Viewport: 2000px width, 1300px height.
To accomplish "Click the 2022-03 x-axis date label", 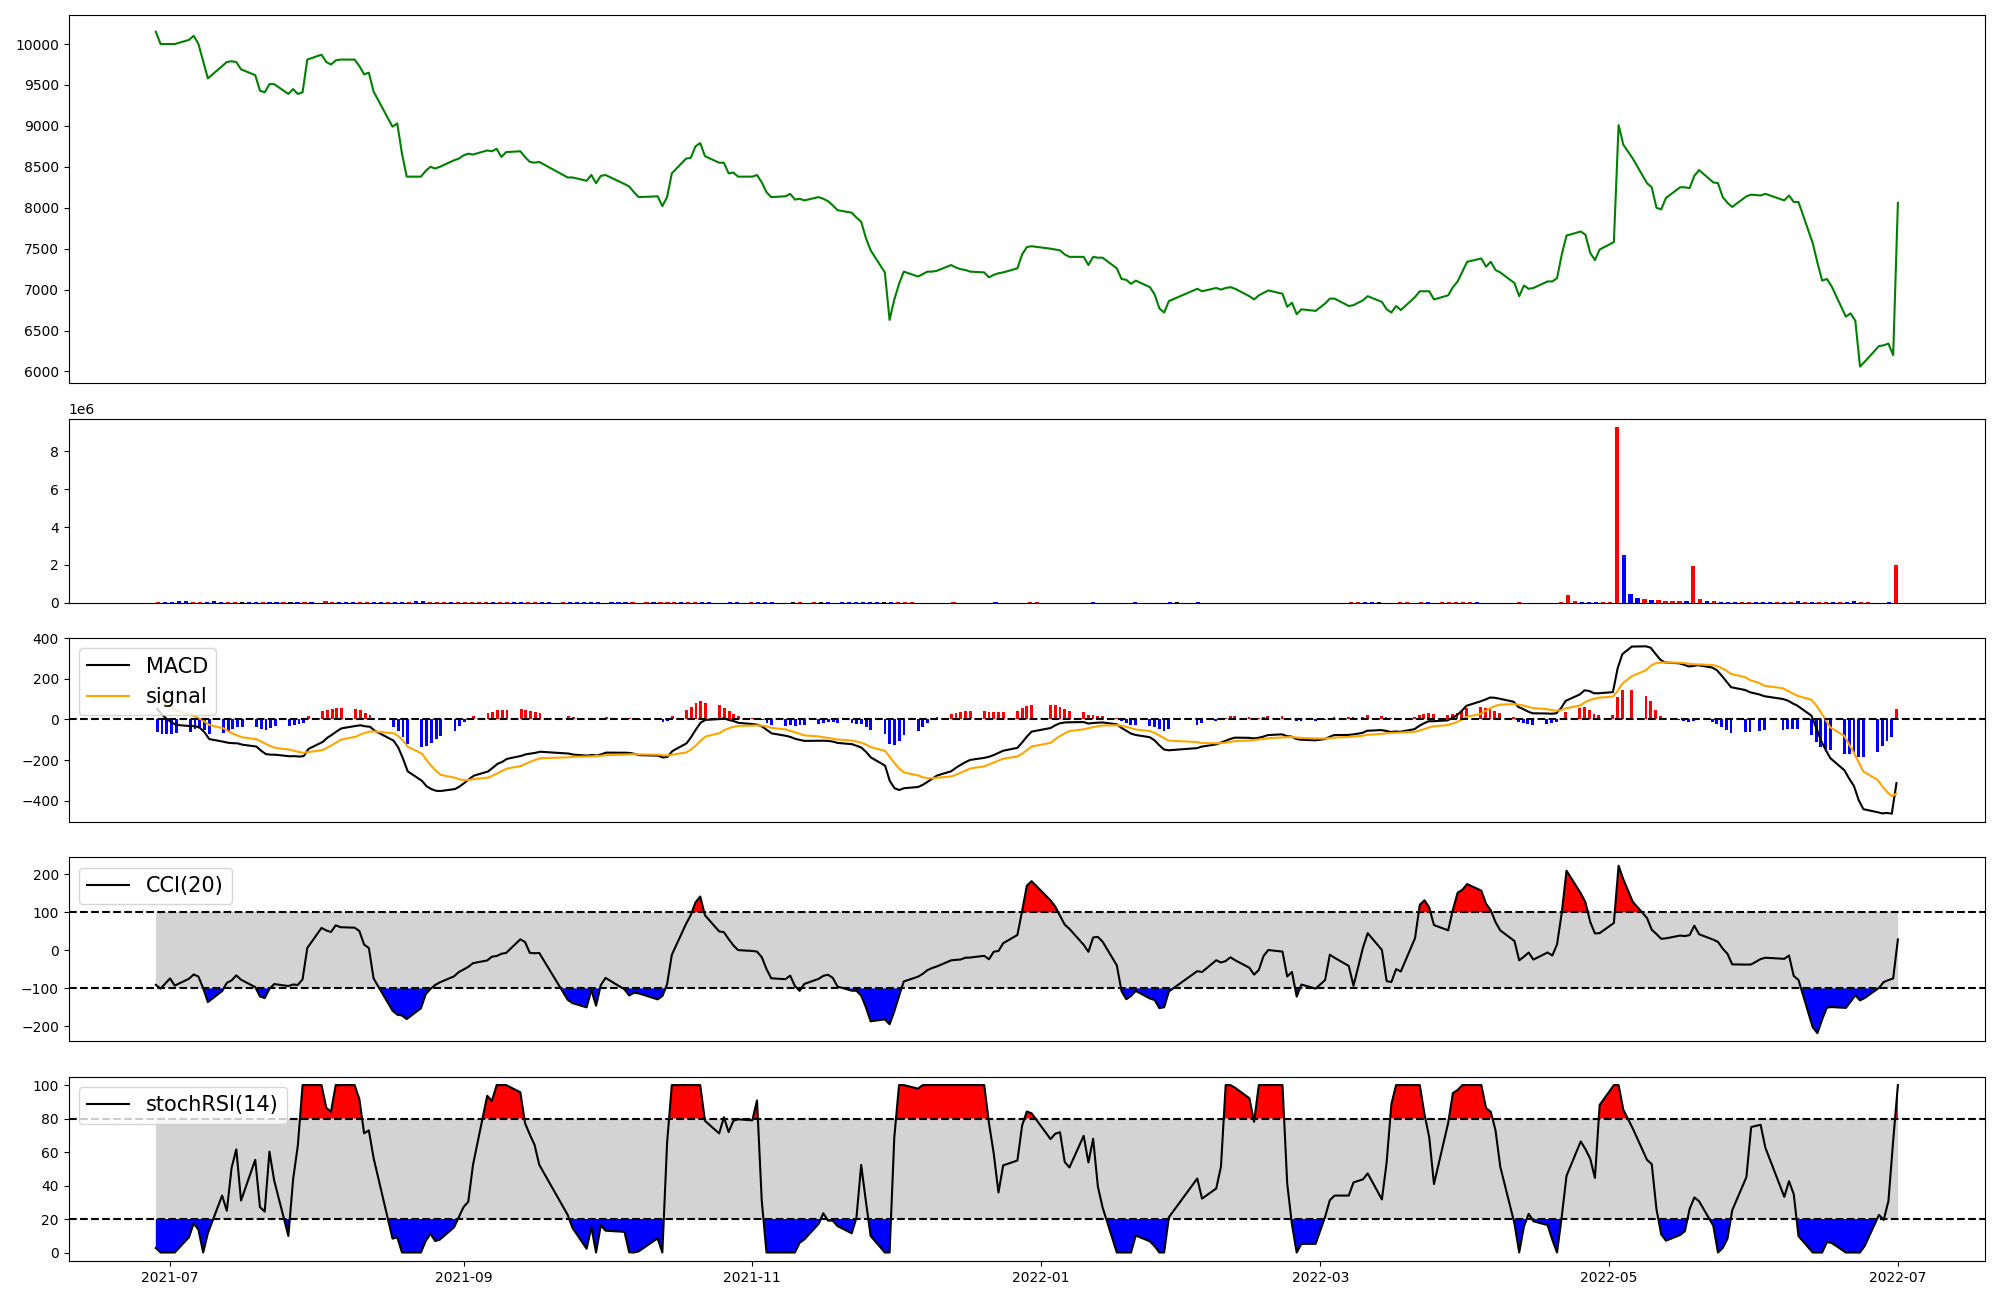I will [1320, 1276].
